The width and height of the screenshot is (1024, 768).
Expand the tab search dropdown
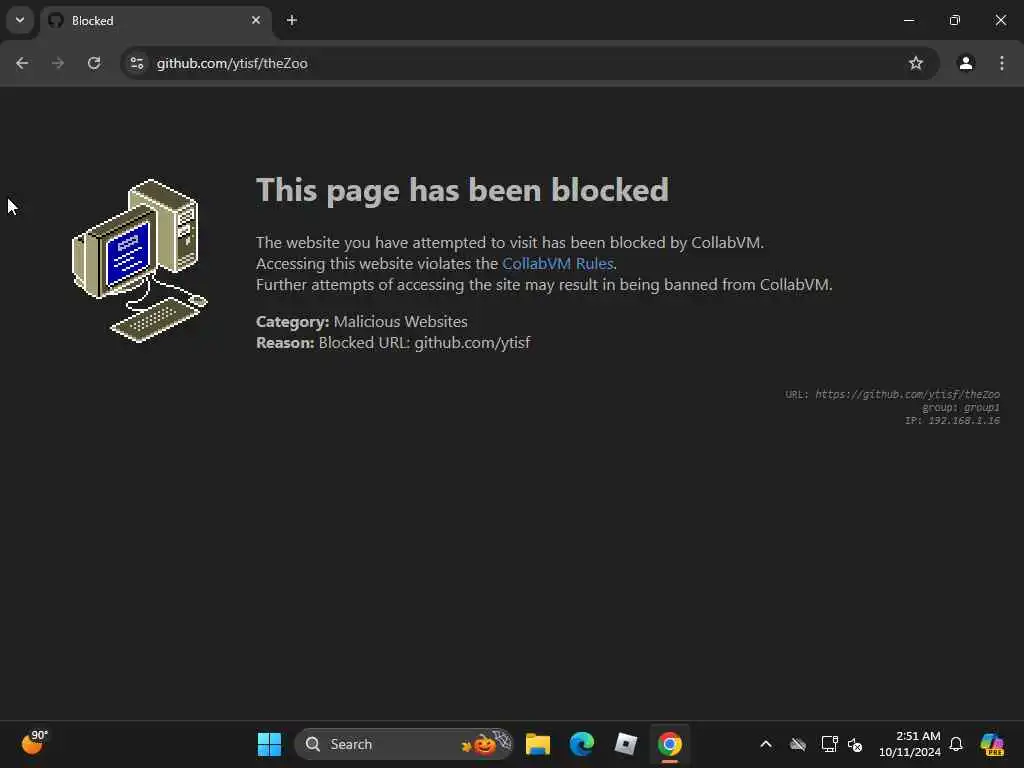coord(20,20)
